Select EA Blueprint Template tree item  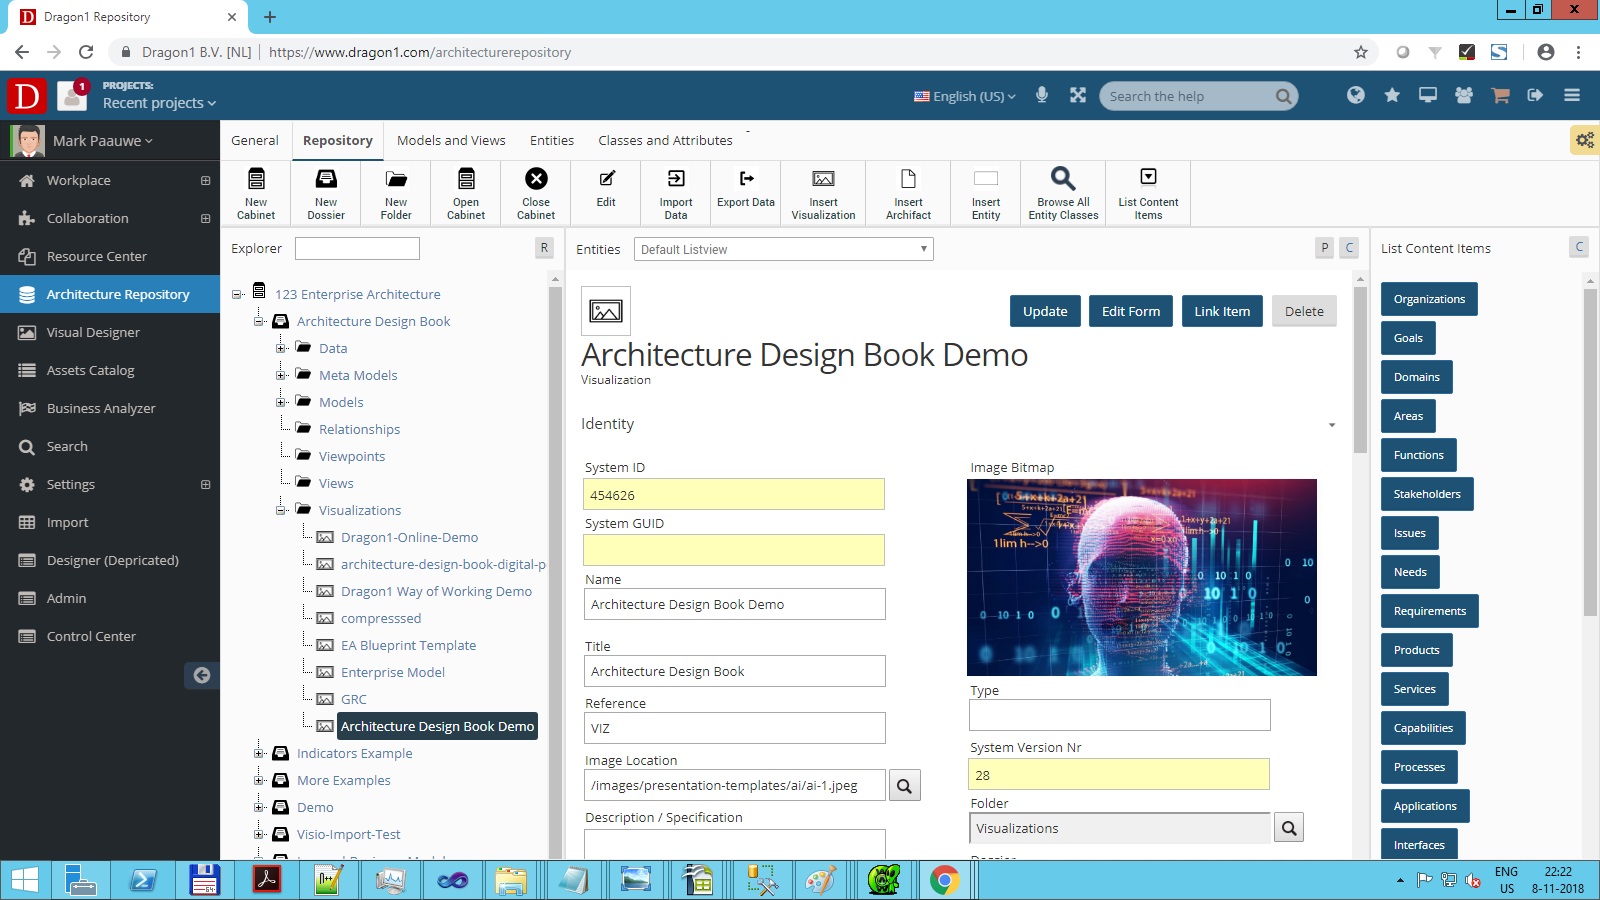pos(408,645)
